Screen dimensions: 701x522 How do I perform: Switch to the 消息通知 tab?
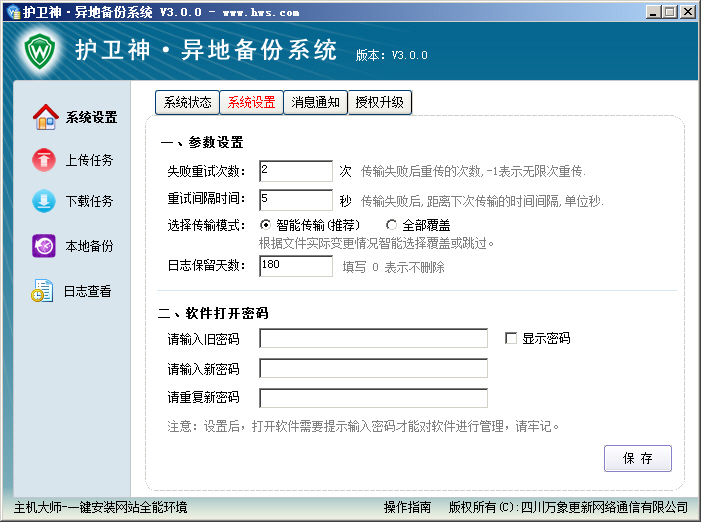tap(315, 103)
